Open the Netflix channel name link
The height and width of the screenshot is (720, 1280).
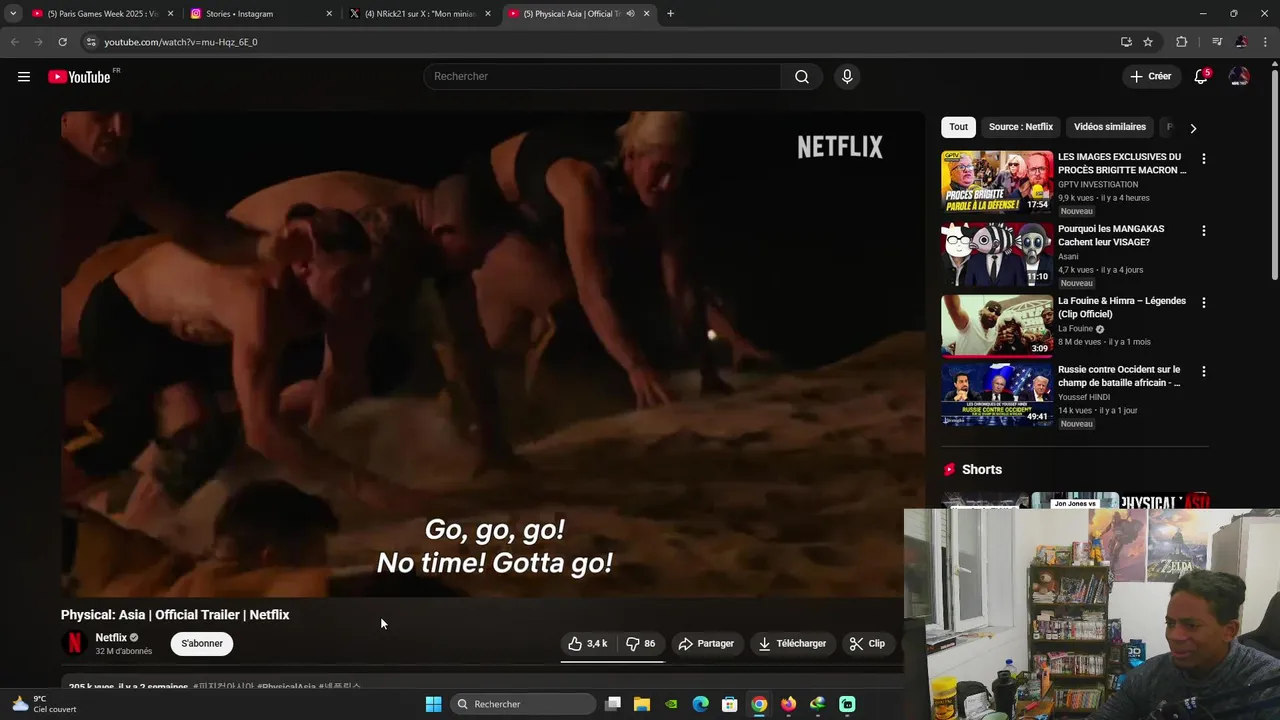click(111, 638)
